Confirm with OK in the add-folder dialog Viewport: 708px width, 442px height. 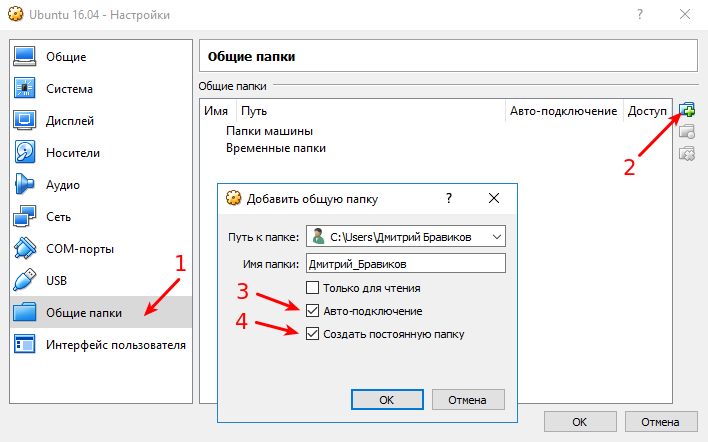387,400
